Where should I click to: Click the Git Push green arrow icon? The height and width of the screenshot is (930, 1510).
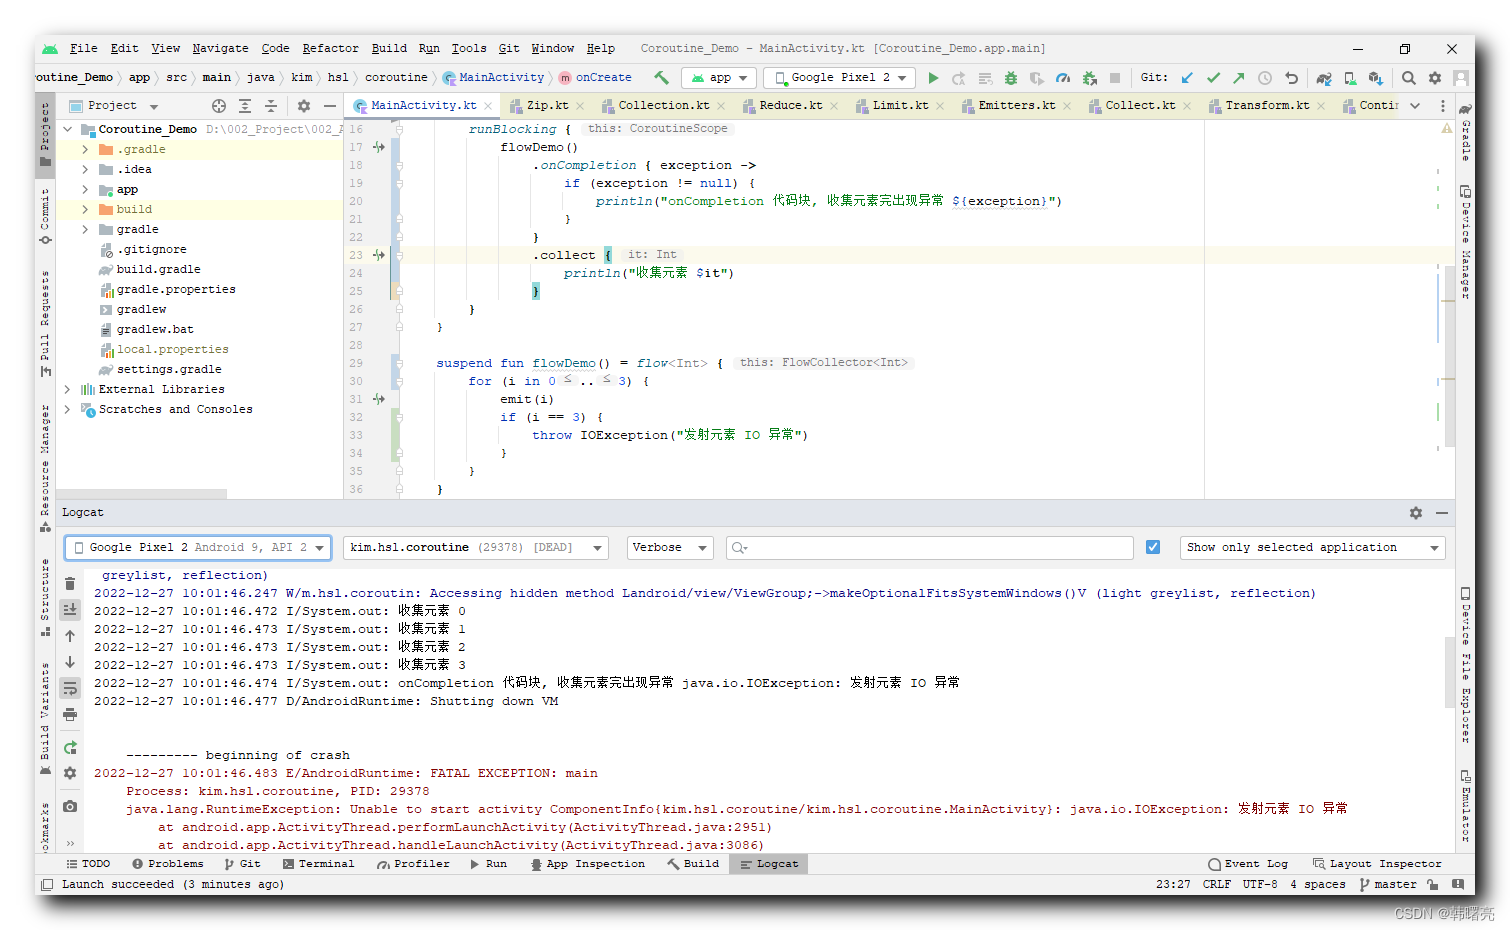pos(1239,78)
